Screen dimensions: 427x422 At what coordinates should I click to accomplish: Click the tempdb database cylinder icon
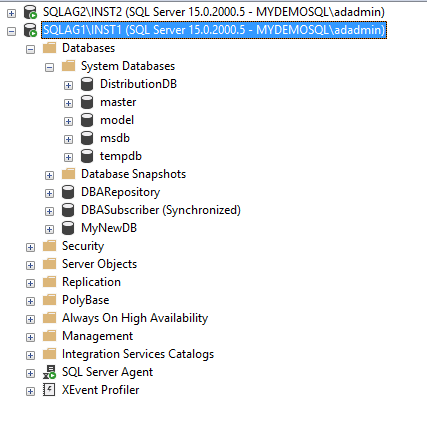point(87,156)
